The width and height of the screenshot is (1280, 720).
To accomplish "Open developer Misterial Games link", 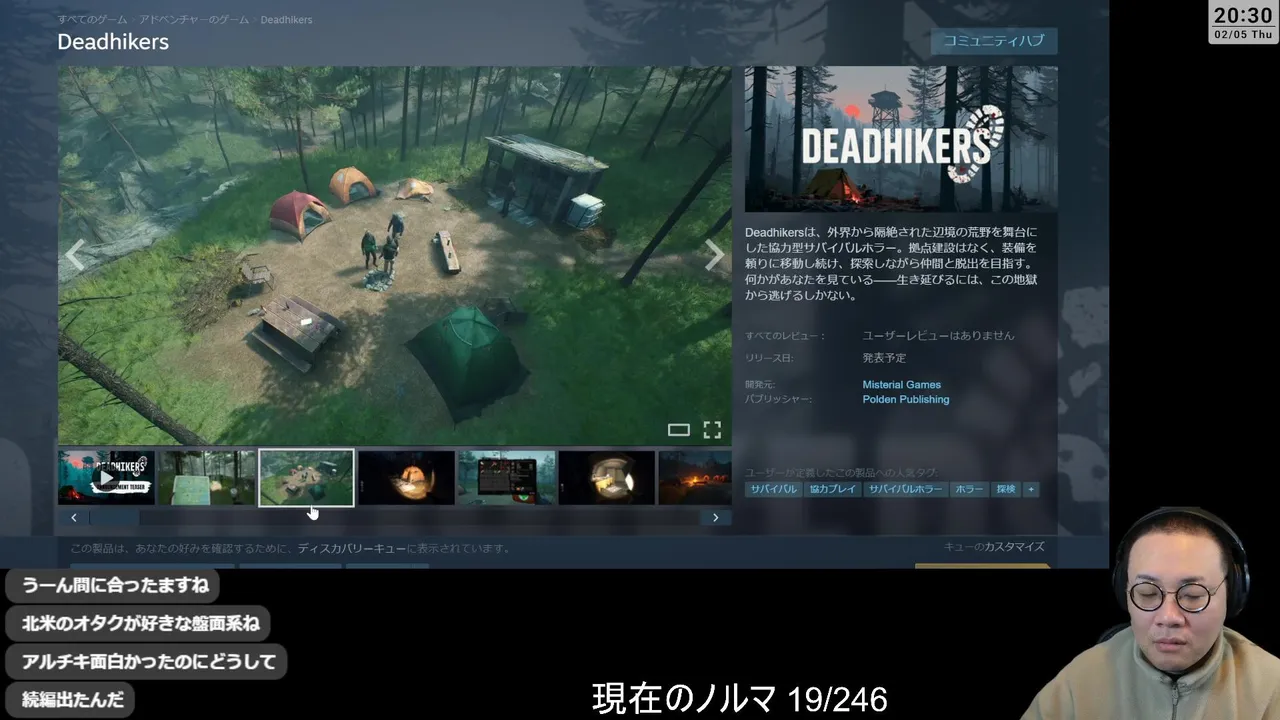I will 902,385.
